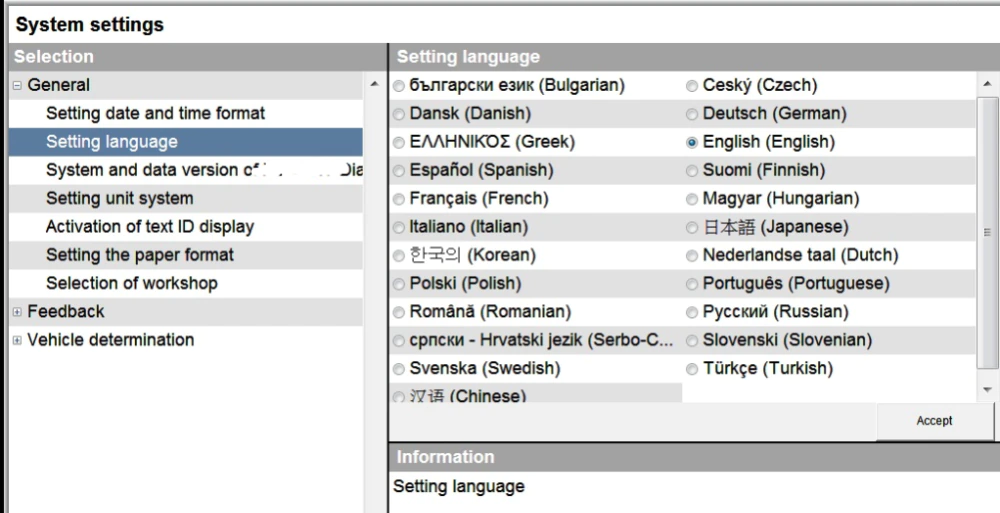Viewport: 1000px width, 513px height.
Task: Click the Accept button
Action: pos(934,421)
